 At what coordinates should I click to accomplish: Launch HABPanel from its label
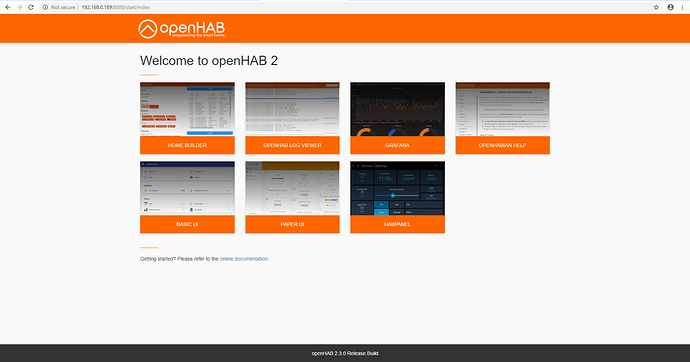point(397,224)
